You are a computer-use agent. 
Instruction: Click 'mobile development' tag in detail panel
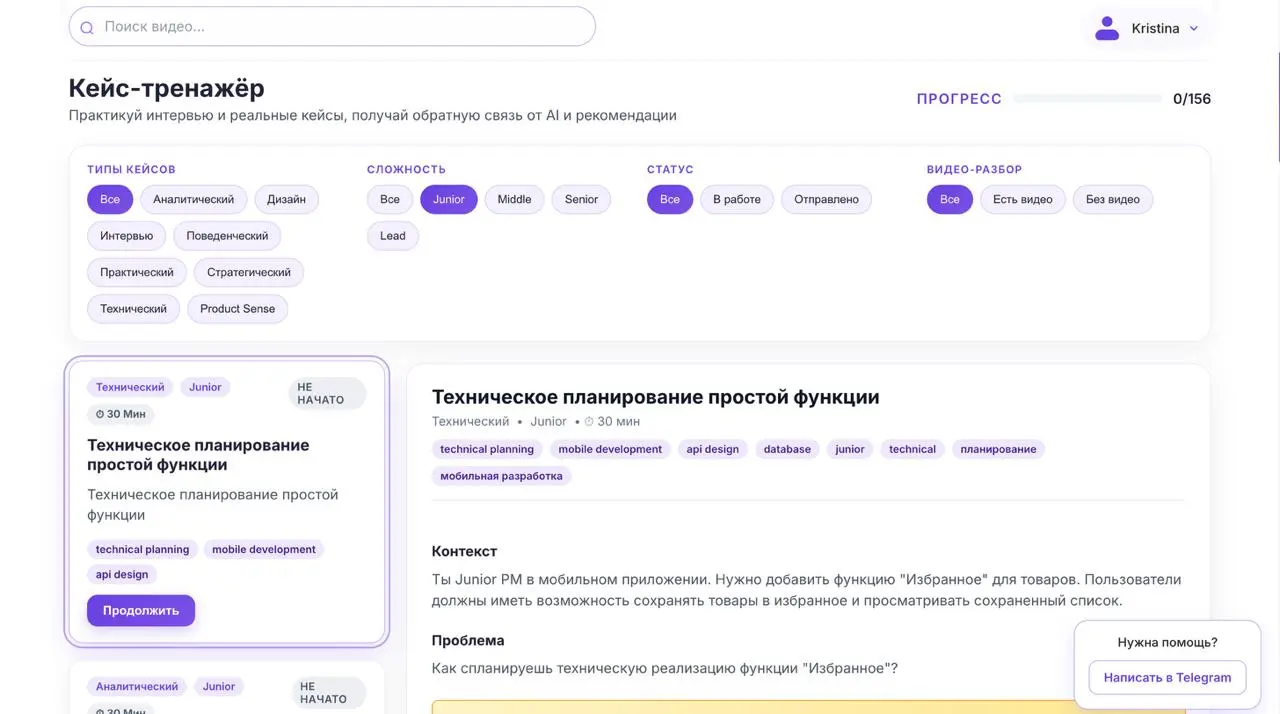[x=610, y=449]
